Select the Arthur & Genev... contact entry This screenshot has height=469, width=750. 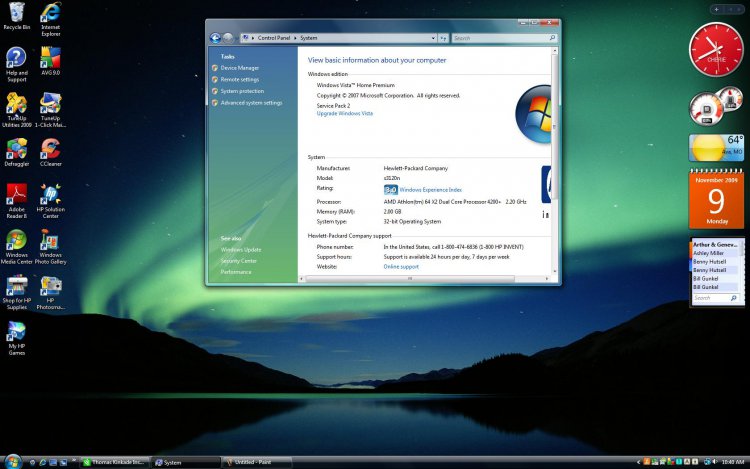[715, 244]
